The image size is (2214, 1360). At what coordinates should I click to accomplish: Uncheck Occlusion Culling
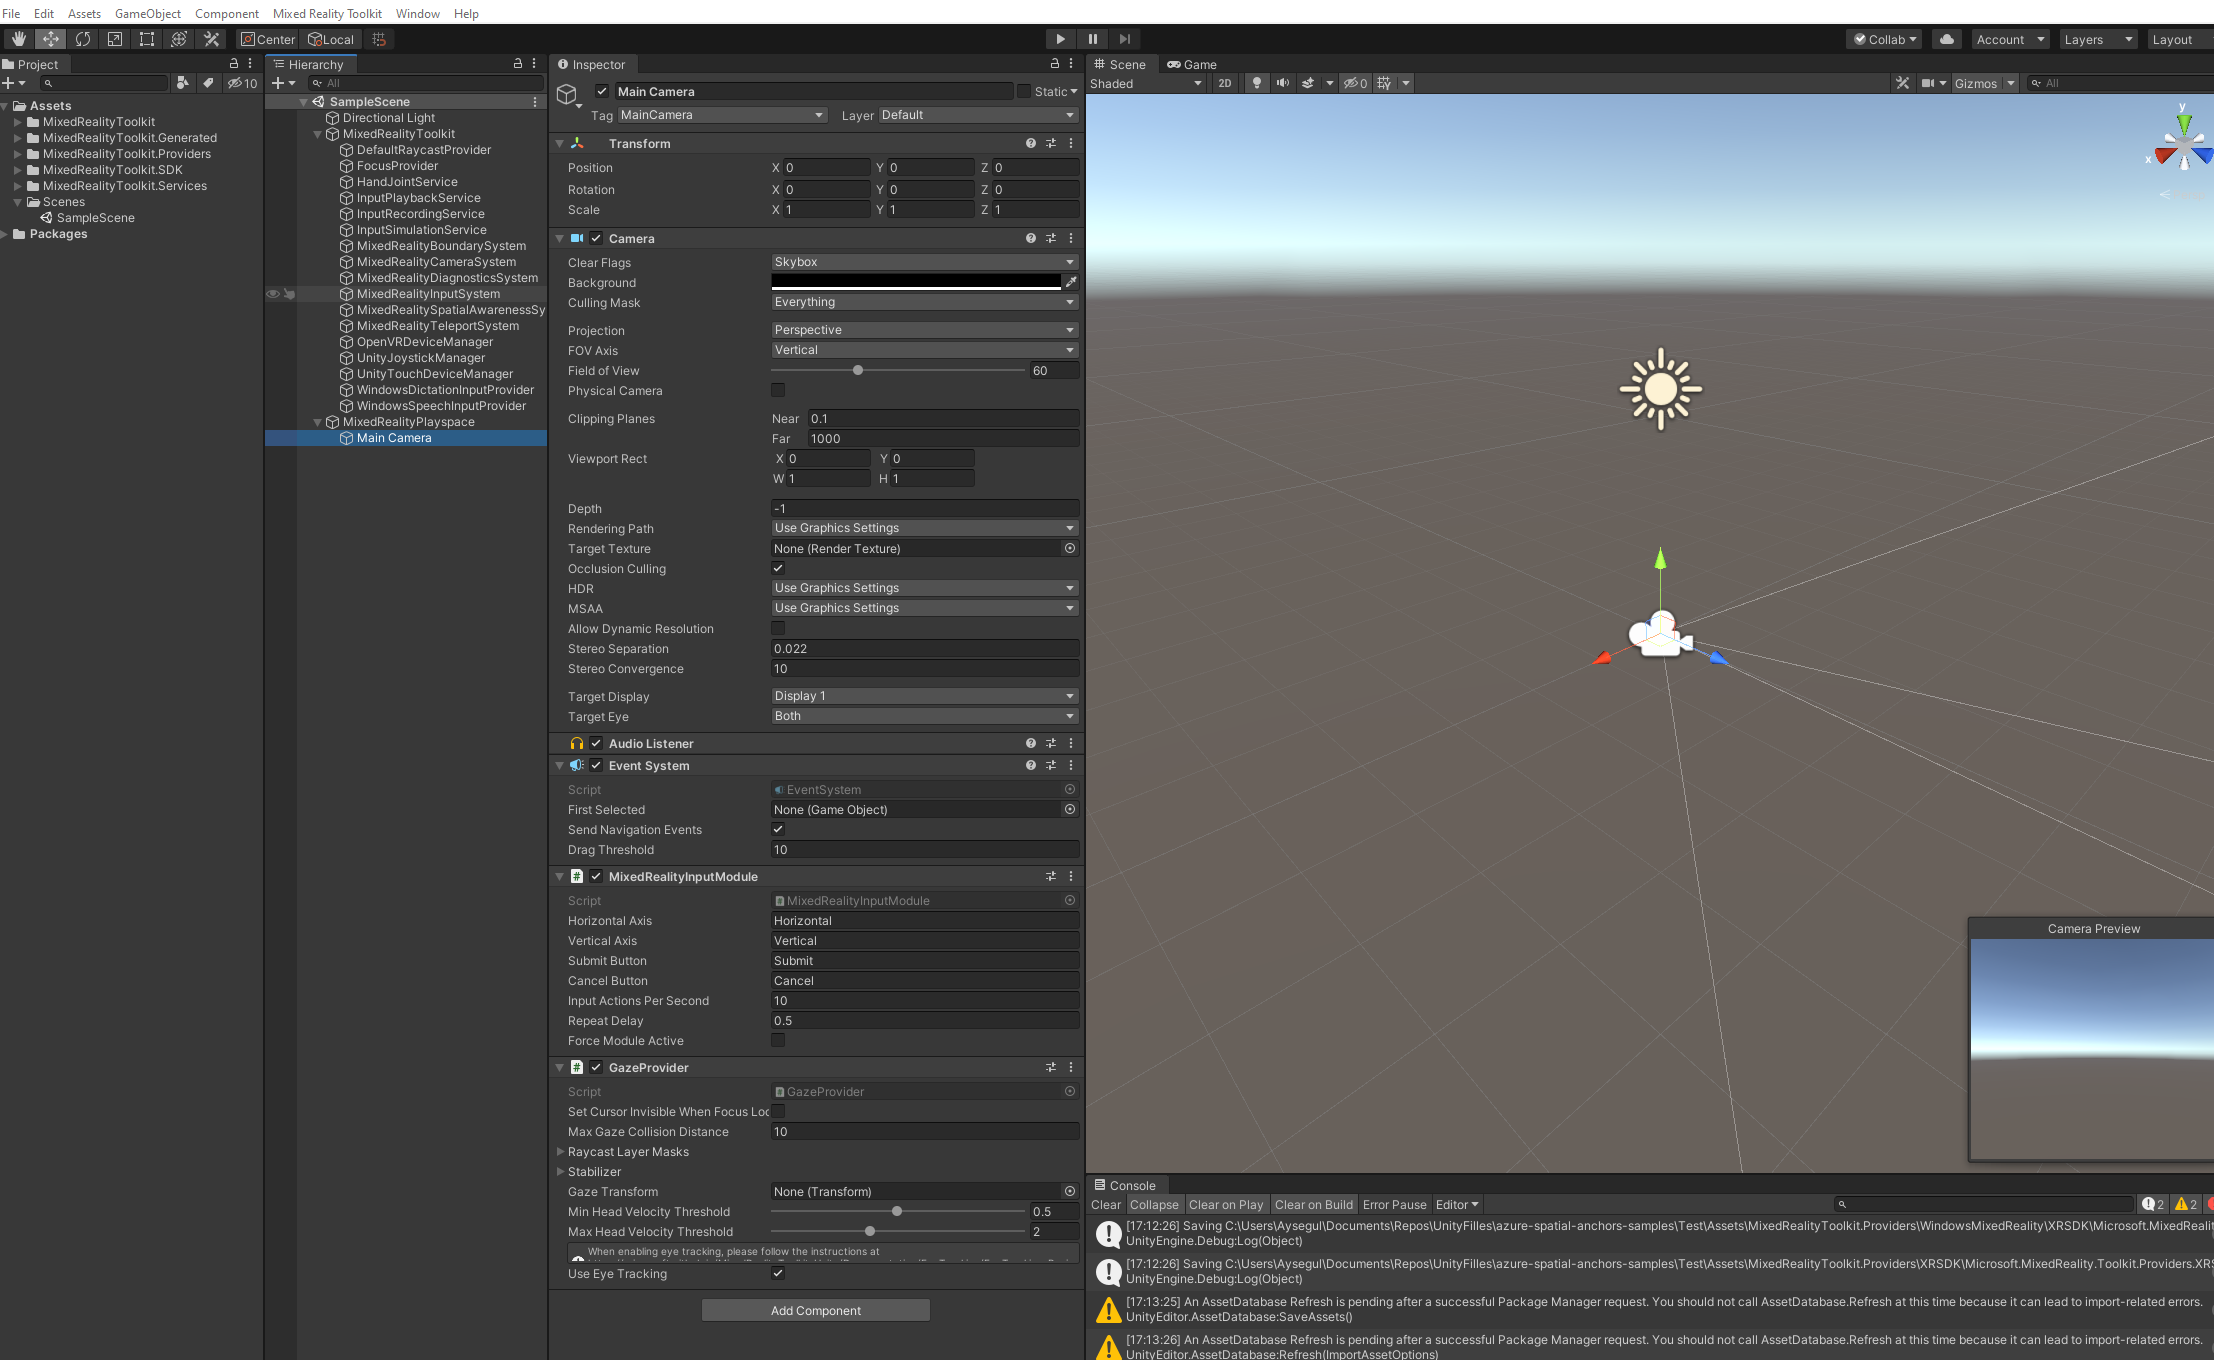point(778,568)
